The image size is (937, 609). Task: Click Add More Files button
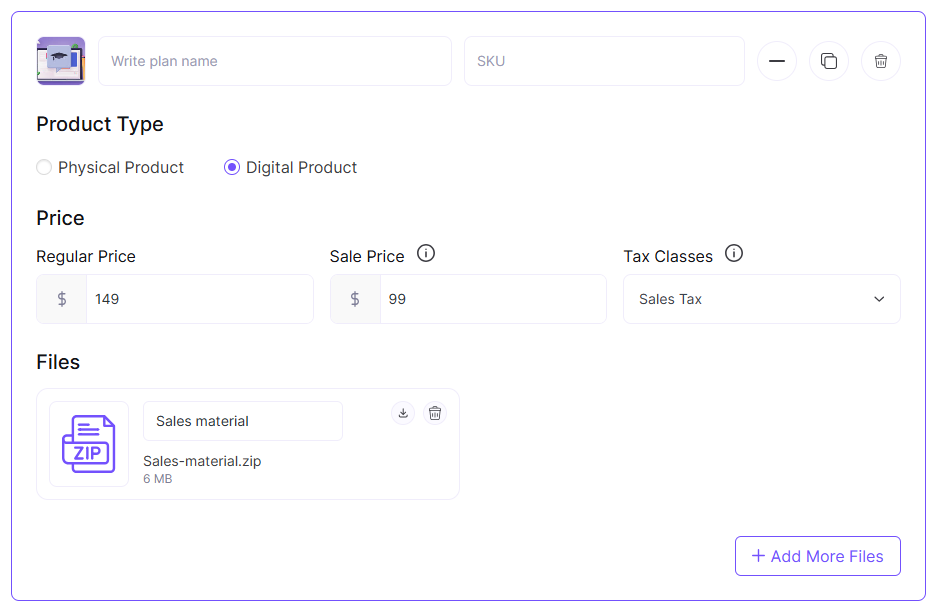click(x=817, y=556)
